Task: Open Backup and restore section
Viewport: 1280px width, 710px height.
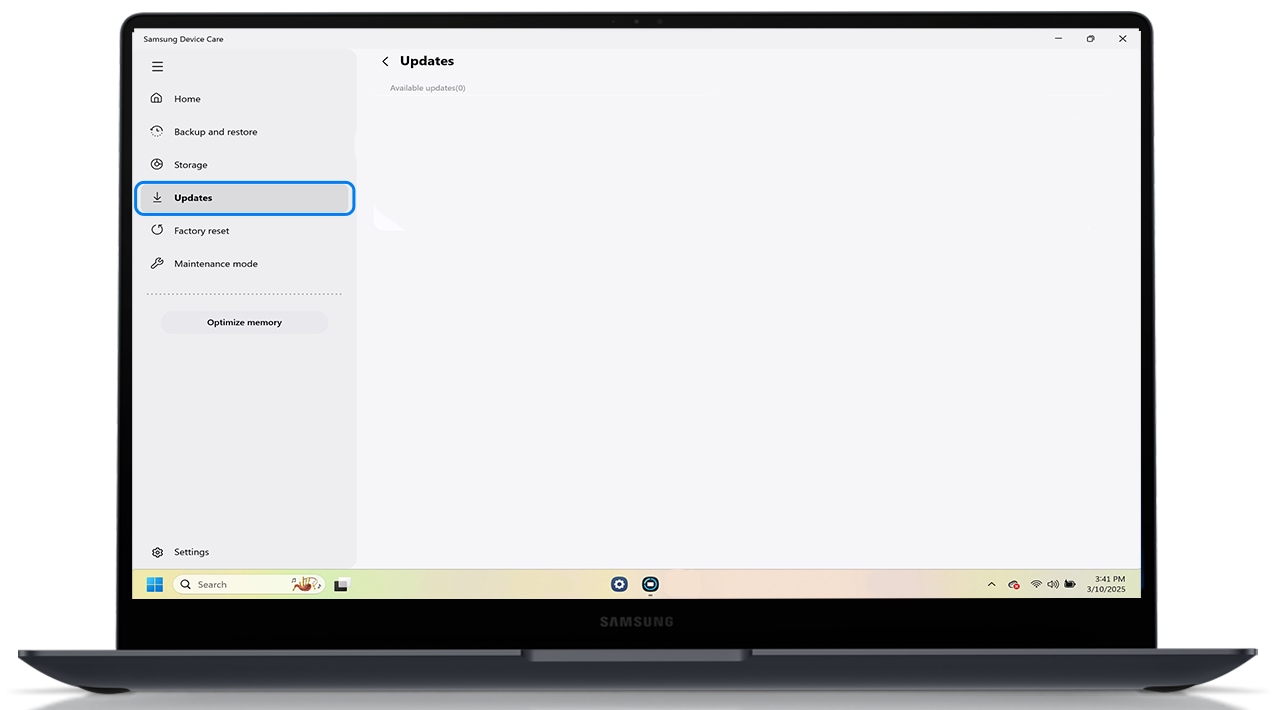Action: tap(245, 132)
